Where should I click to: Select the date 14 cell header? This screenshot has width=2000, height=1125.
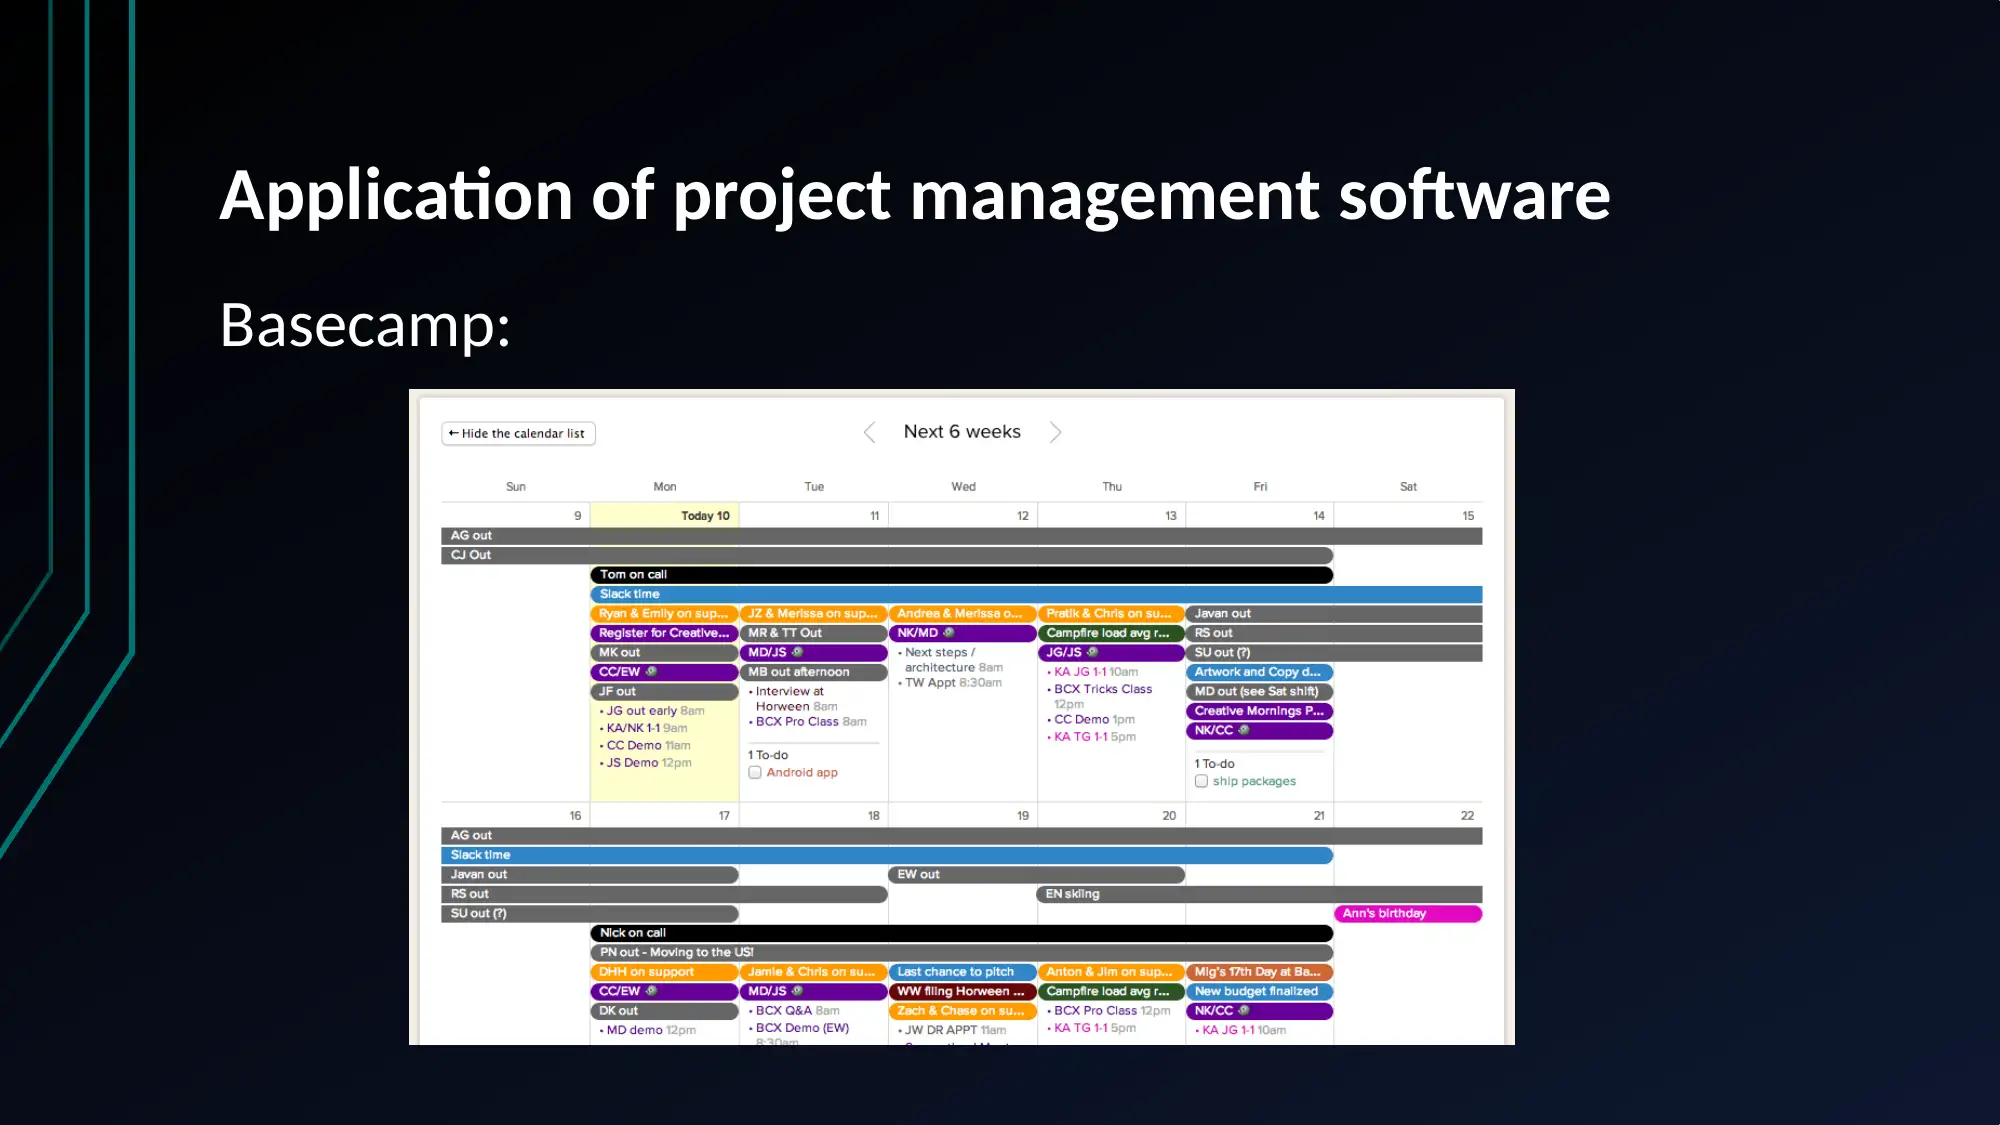point(1319,516)
